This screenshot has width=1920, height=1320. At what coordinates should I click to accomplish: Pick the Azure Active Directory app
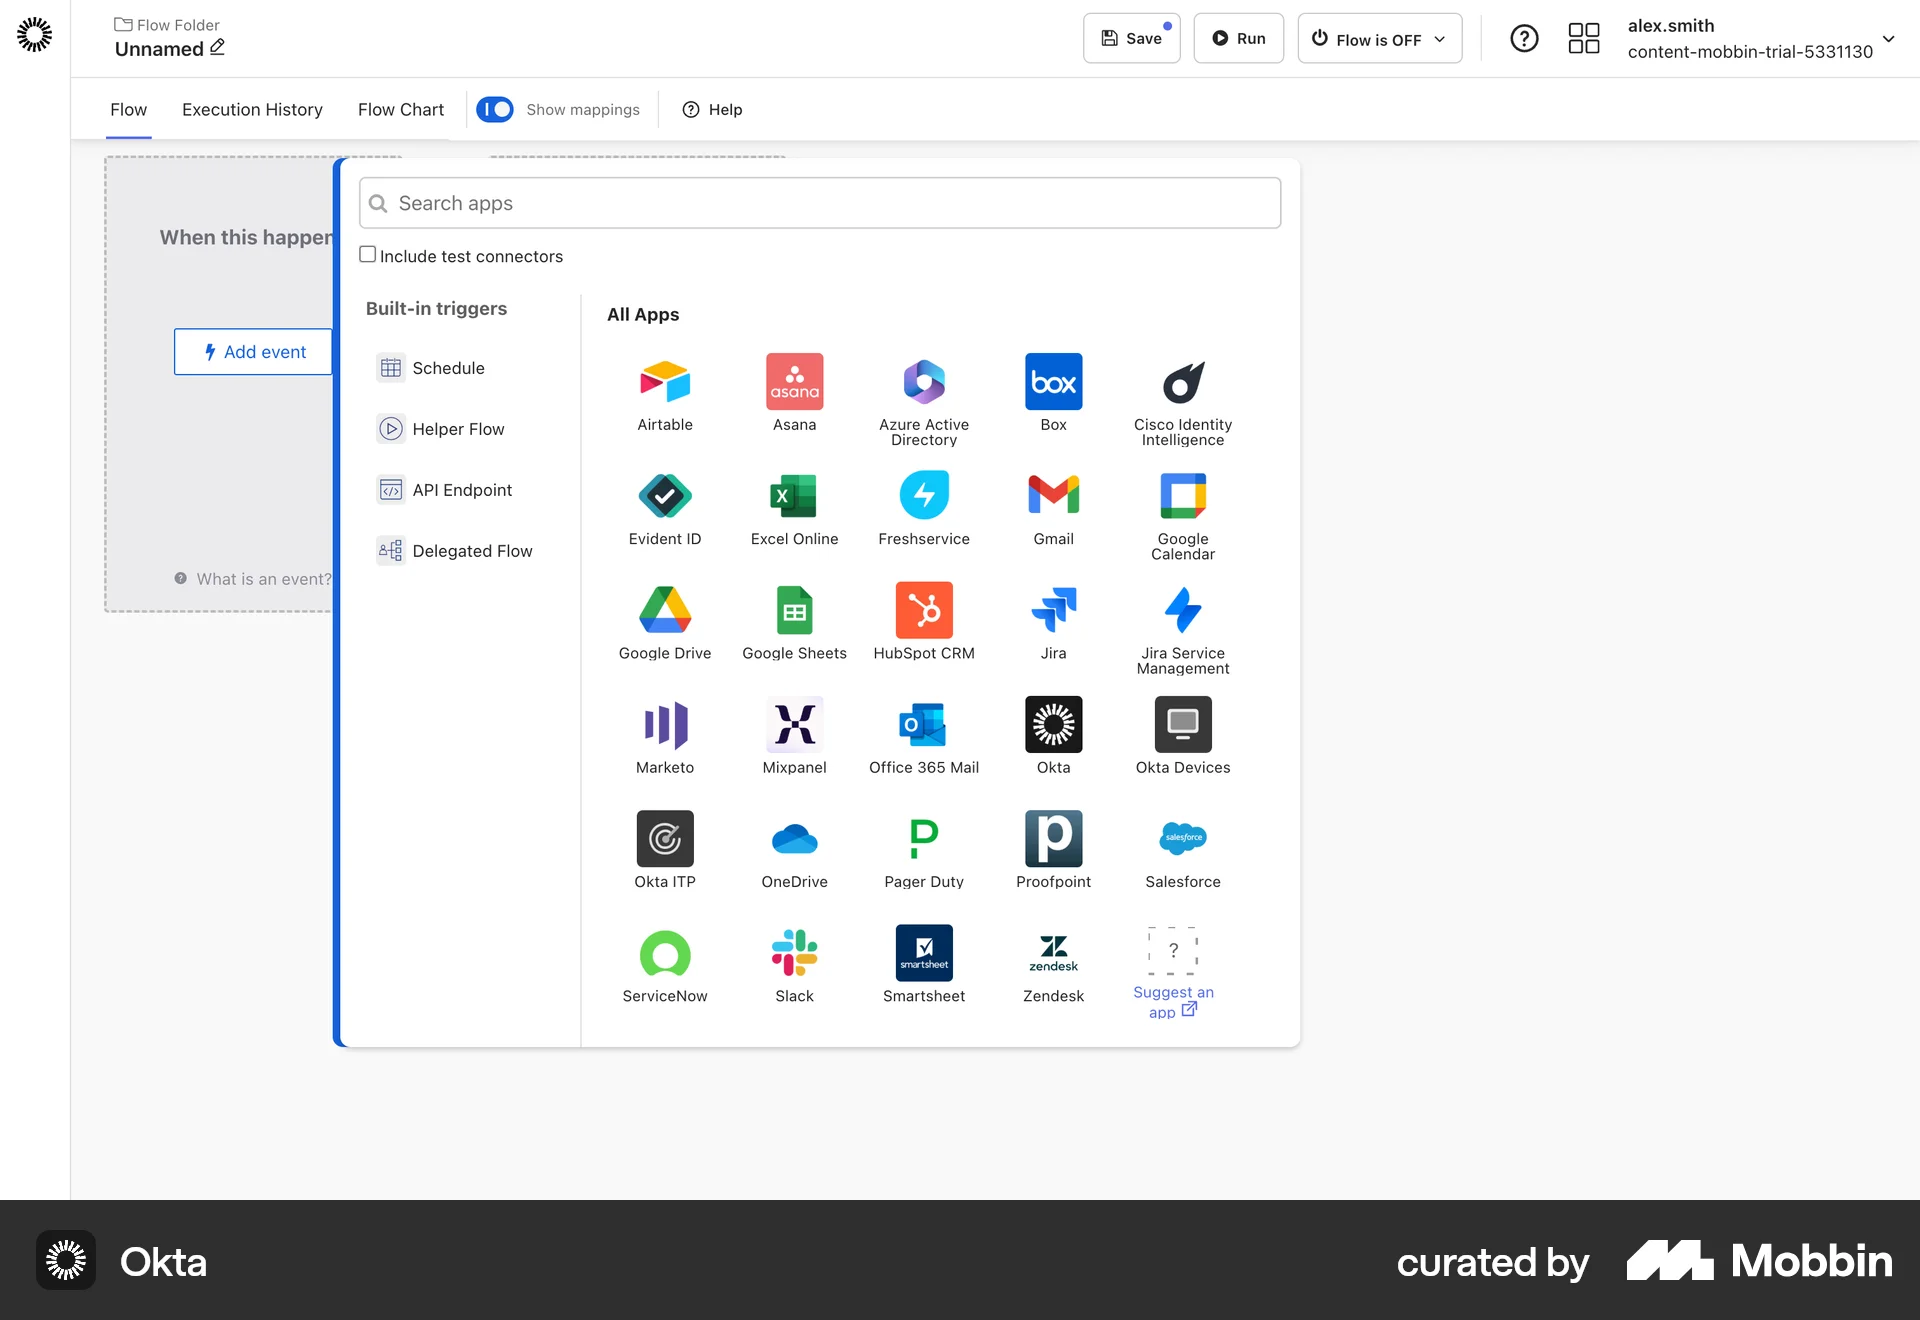tap(924, 393)
